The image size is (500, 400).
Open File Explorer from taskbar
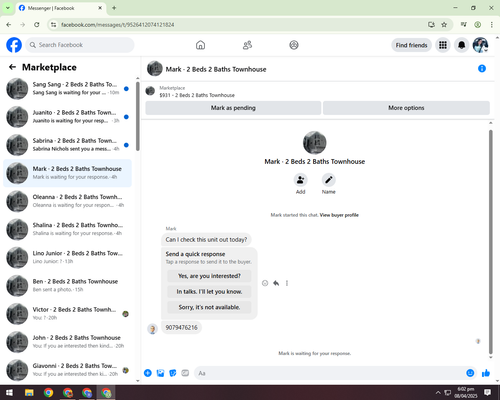(29, 393)
